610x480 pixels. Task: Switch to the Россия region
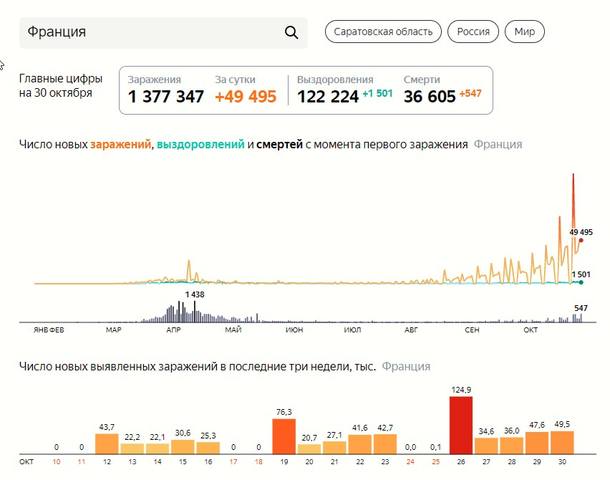point(473,32)
